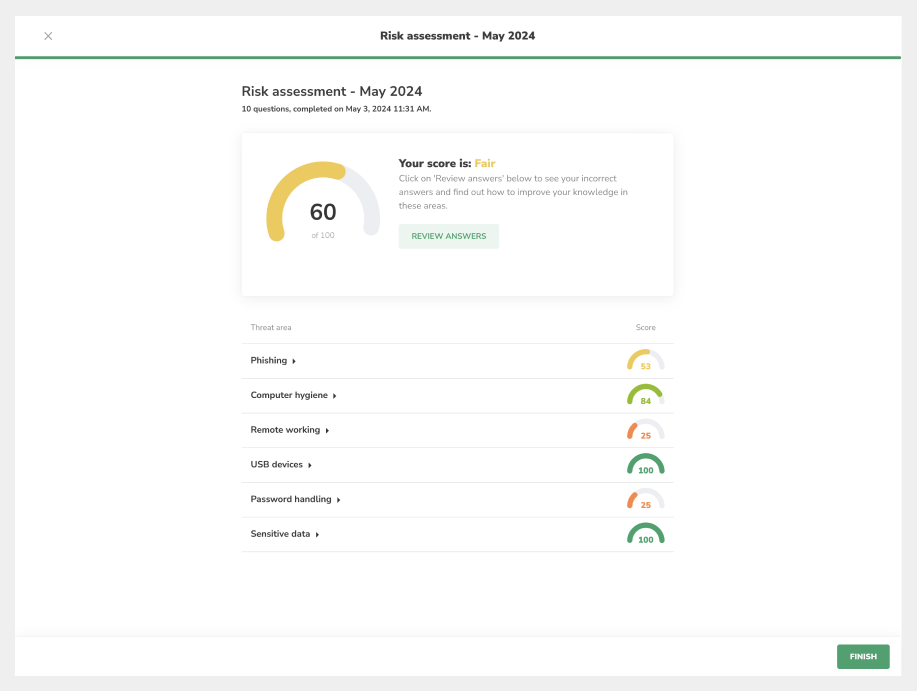This screenshot has height=691, width=917.
Task: Click the Password handling gauge showing 25
Action: click(645, 500)
